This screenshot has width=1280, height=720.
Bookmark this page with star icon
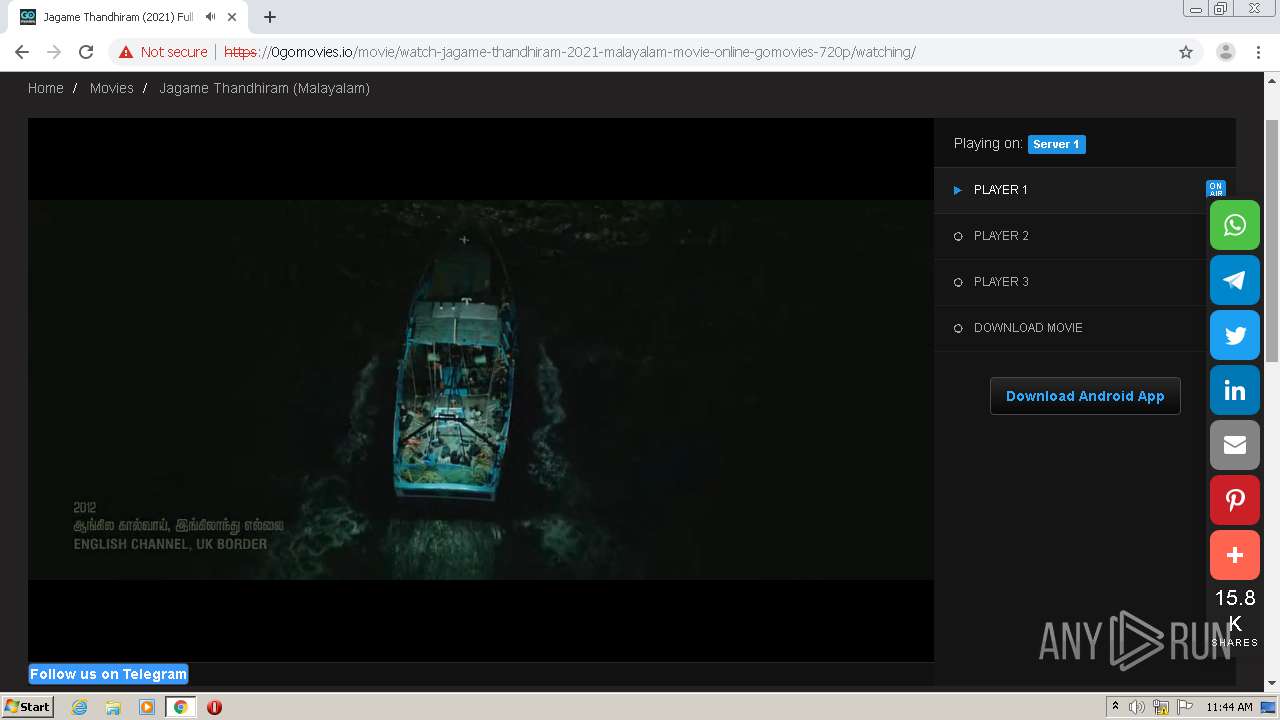1186,52
